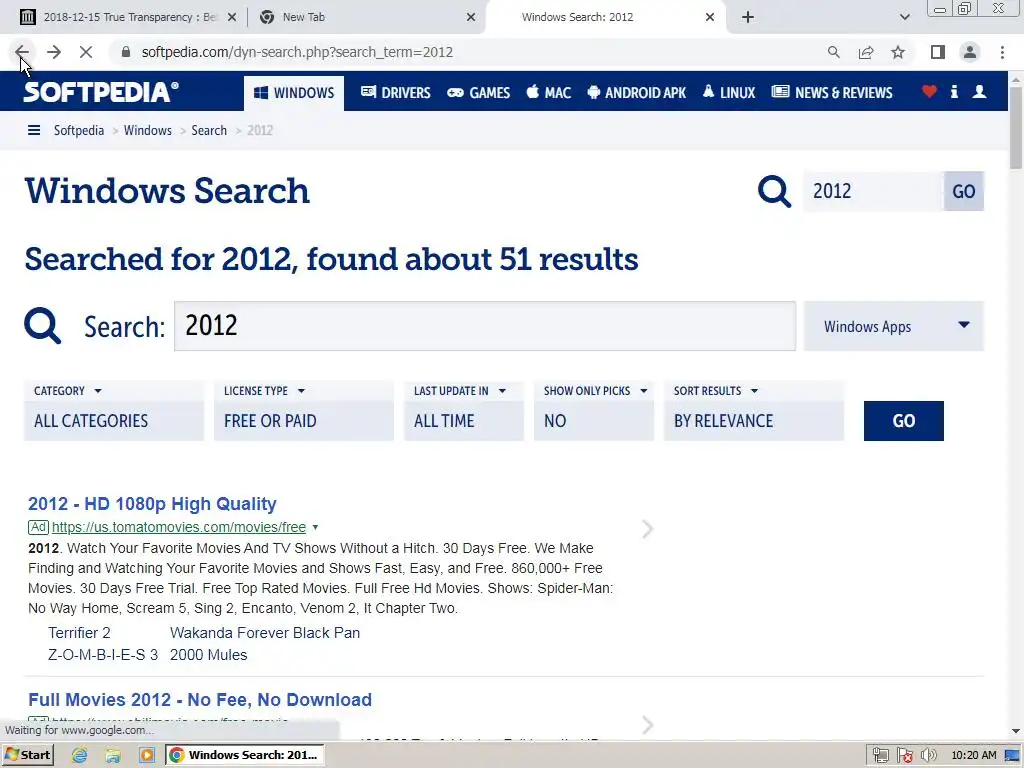
Task: Go back using browser back arrow
Action: click(x=21, y=52)
